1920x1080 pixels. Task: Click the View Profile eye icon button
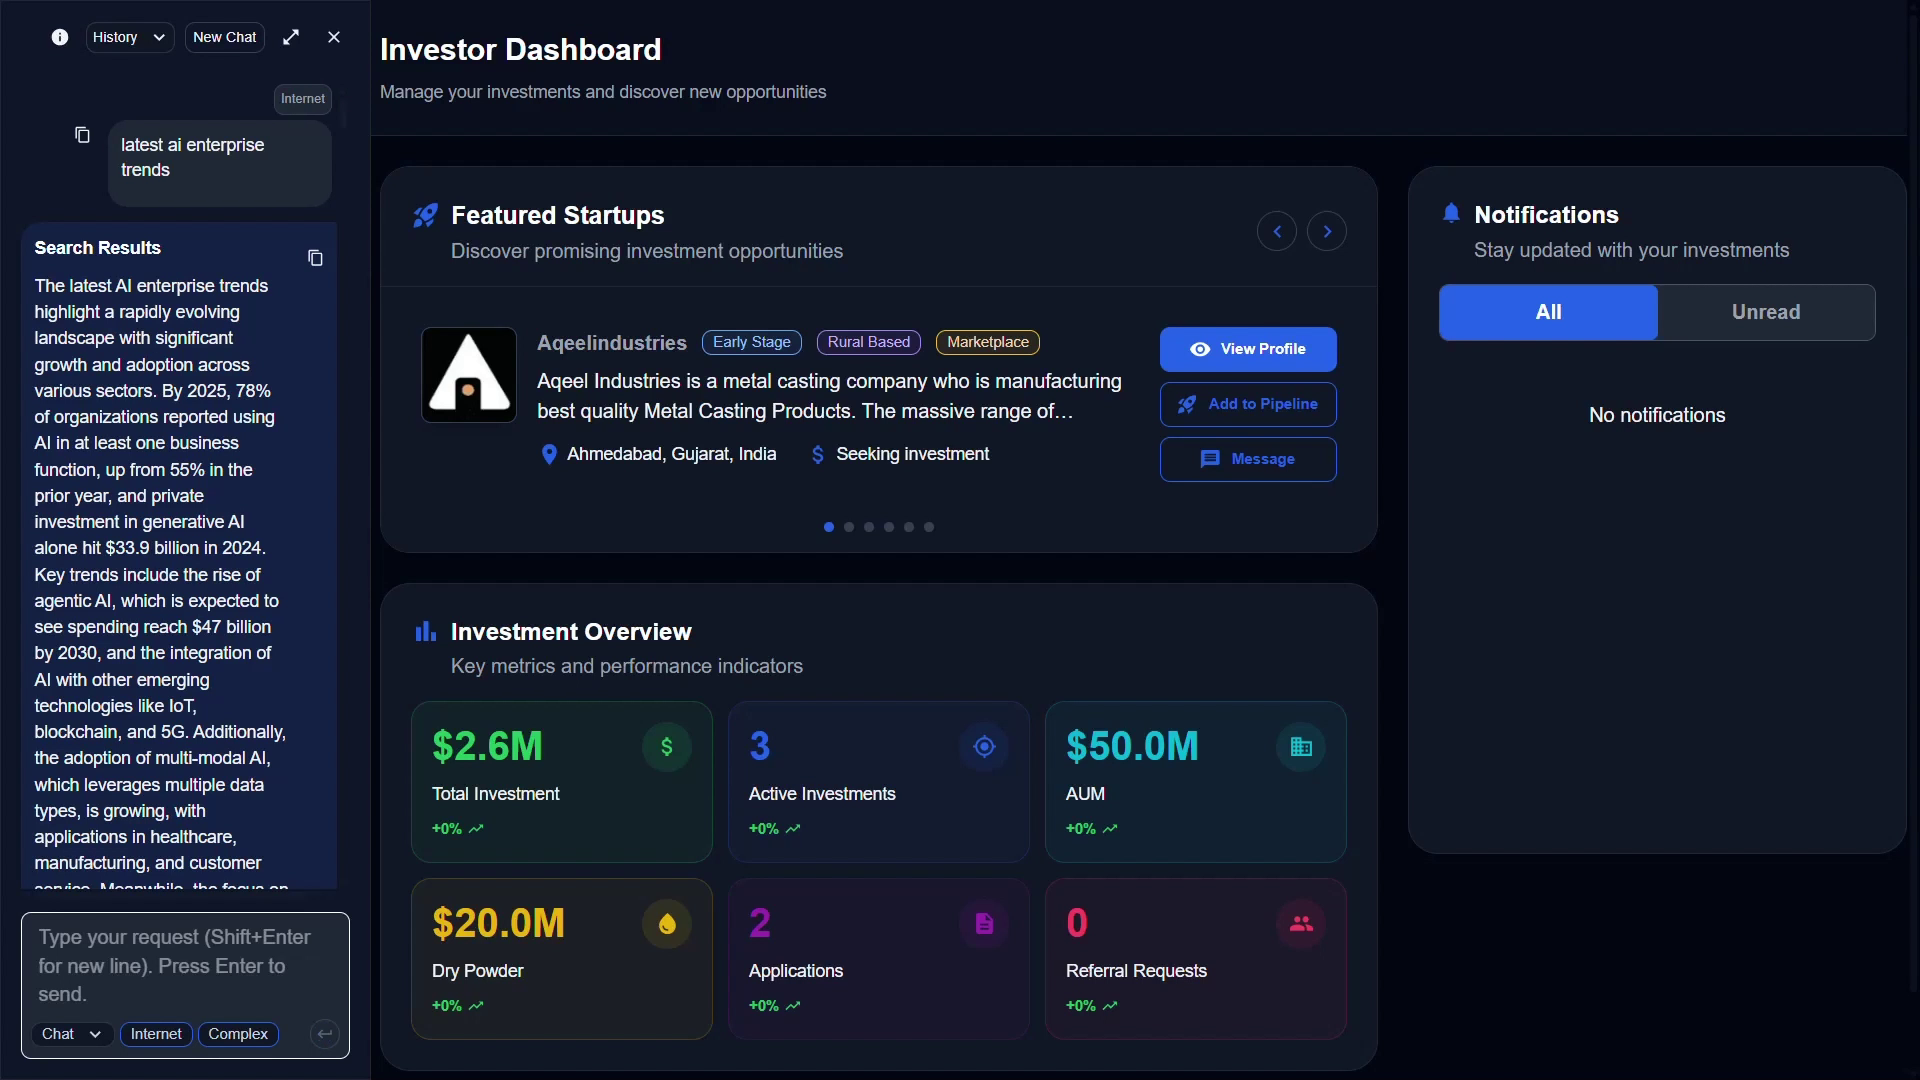[1199, 349]
